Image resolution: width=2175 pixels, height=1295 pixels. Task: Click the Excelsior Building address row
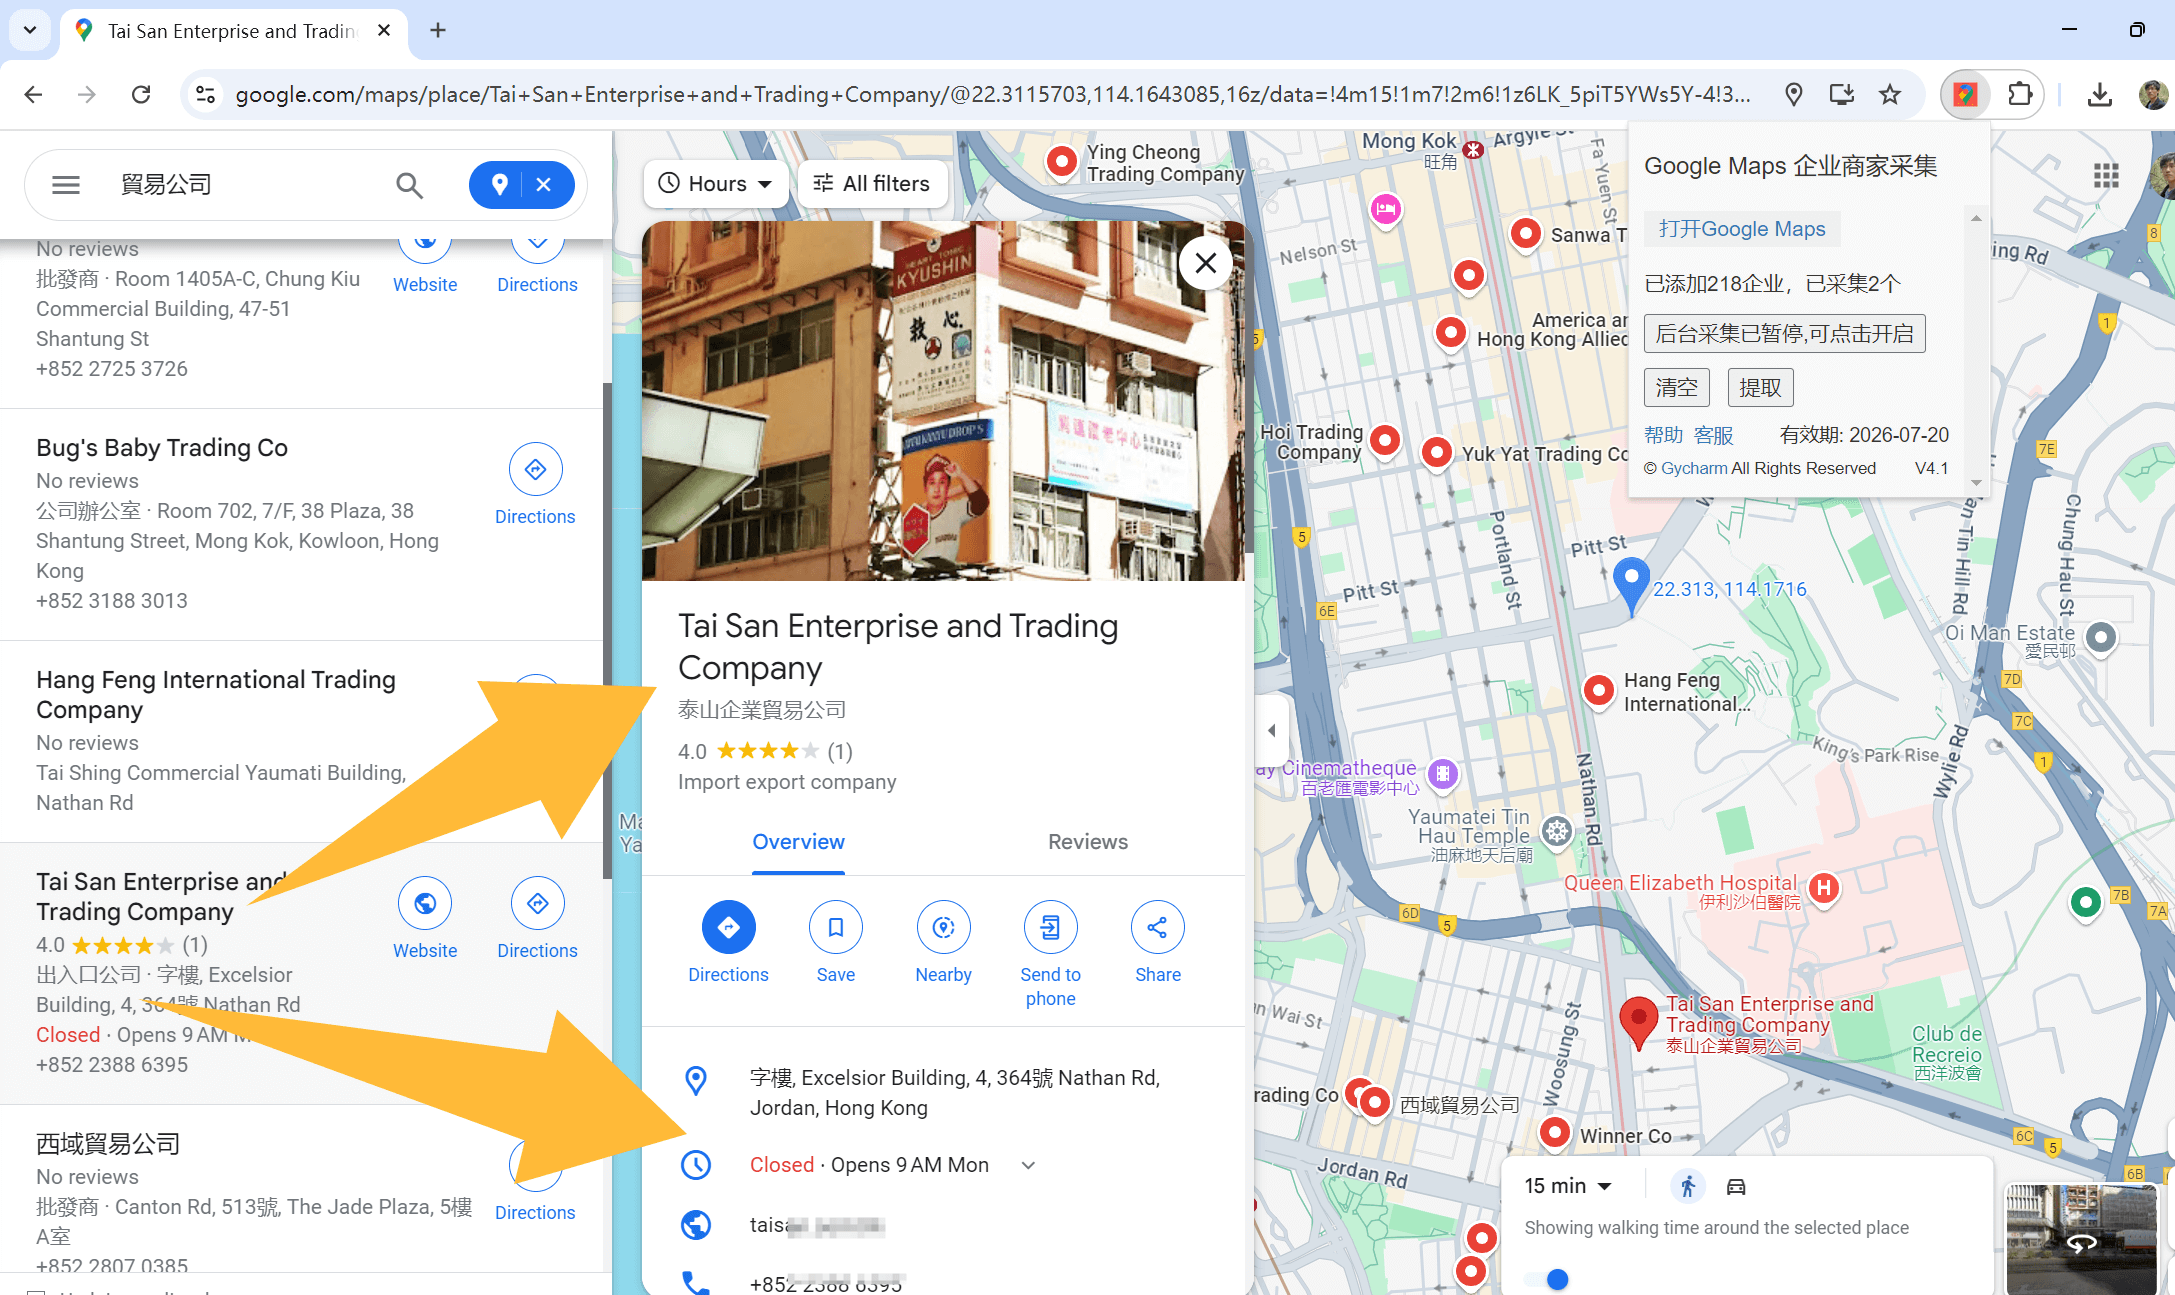coord(943,1093)
